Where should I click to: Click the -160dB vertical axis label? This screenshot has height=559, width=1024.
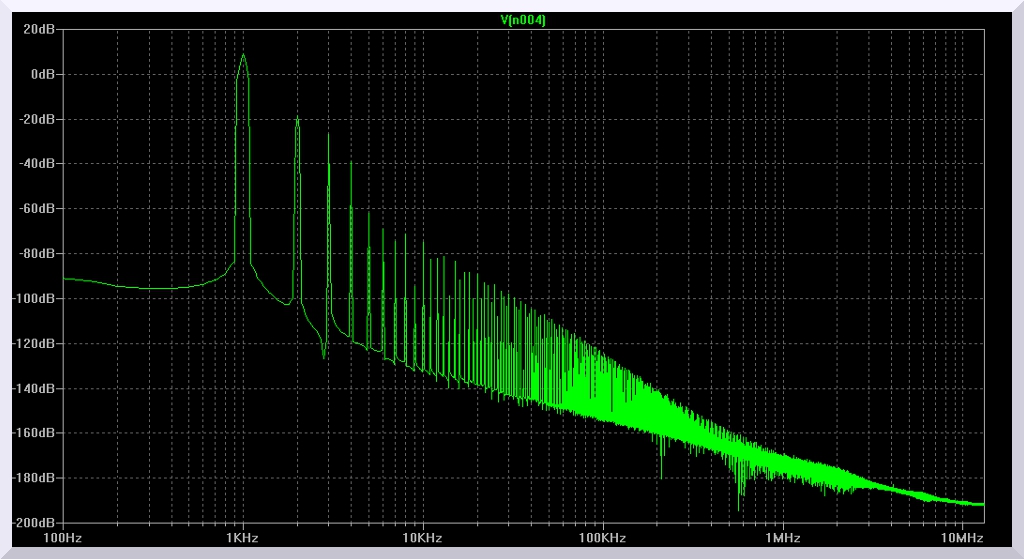click(36, 433)
